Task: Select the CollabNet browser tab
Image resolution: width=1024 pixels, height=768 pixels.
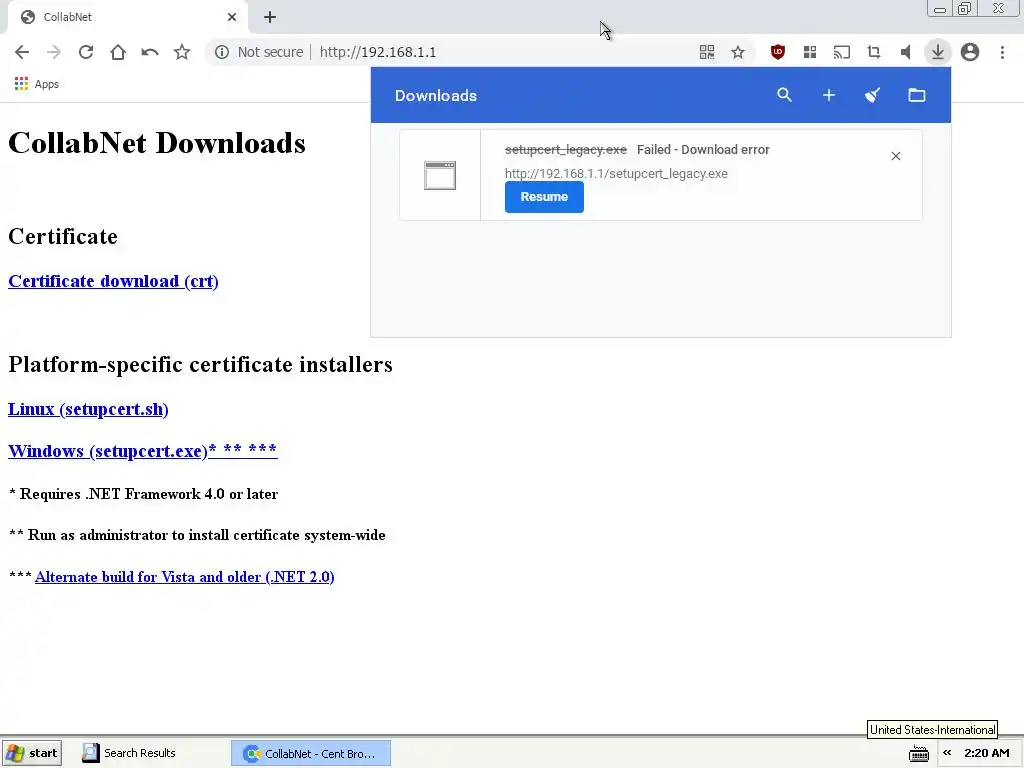Action: coord(128,18)
